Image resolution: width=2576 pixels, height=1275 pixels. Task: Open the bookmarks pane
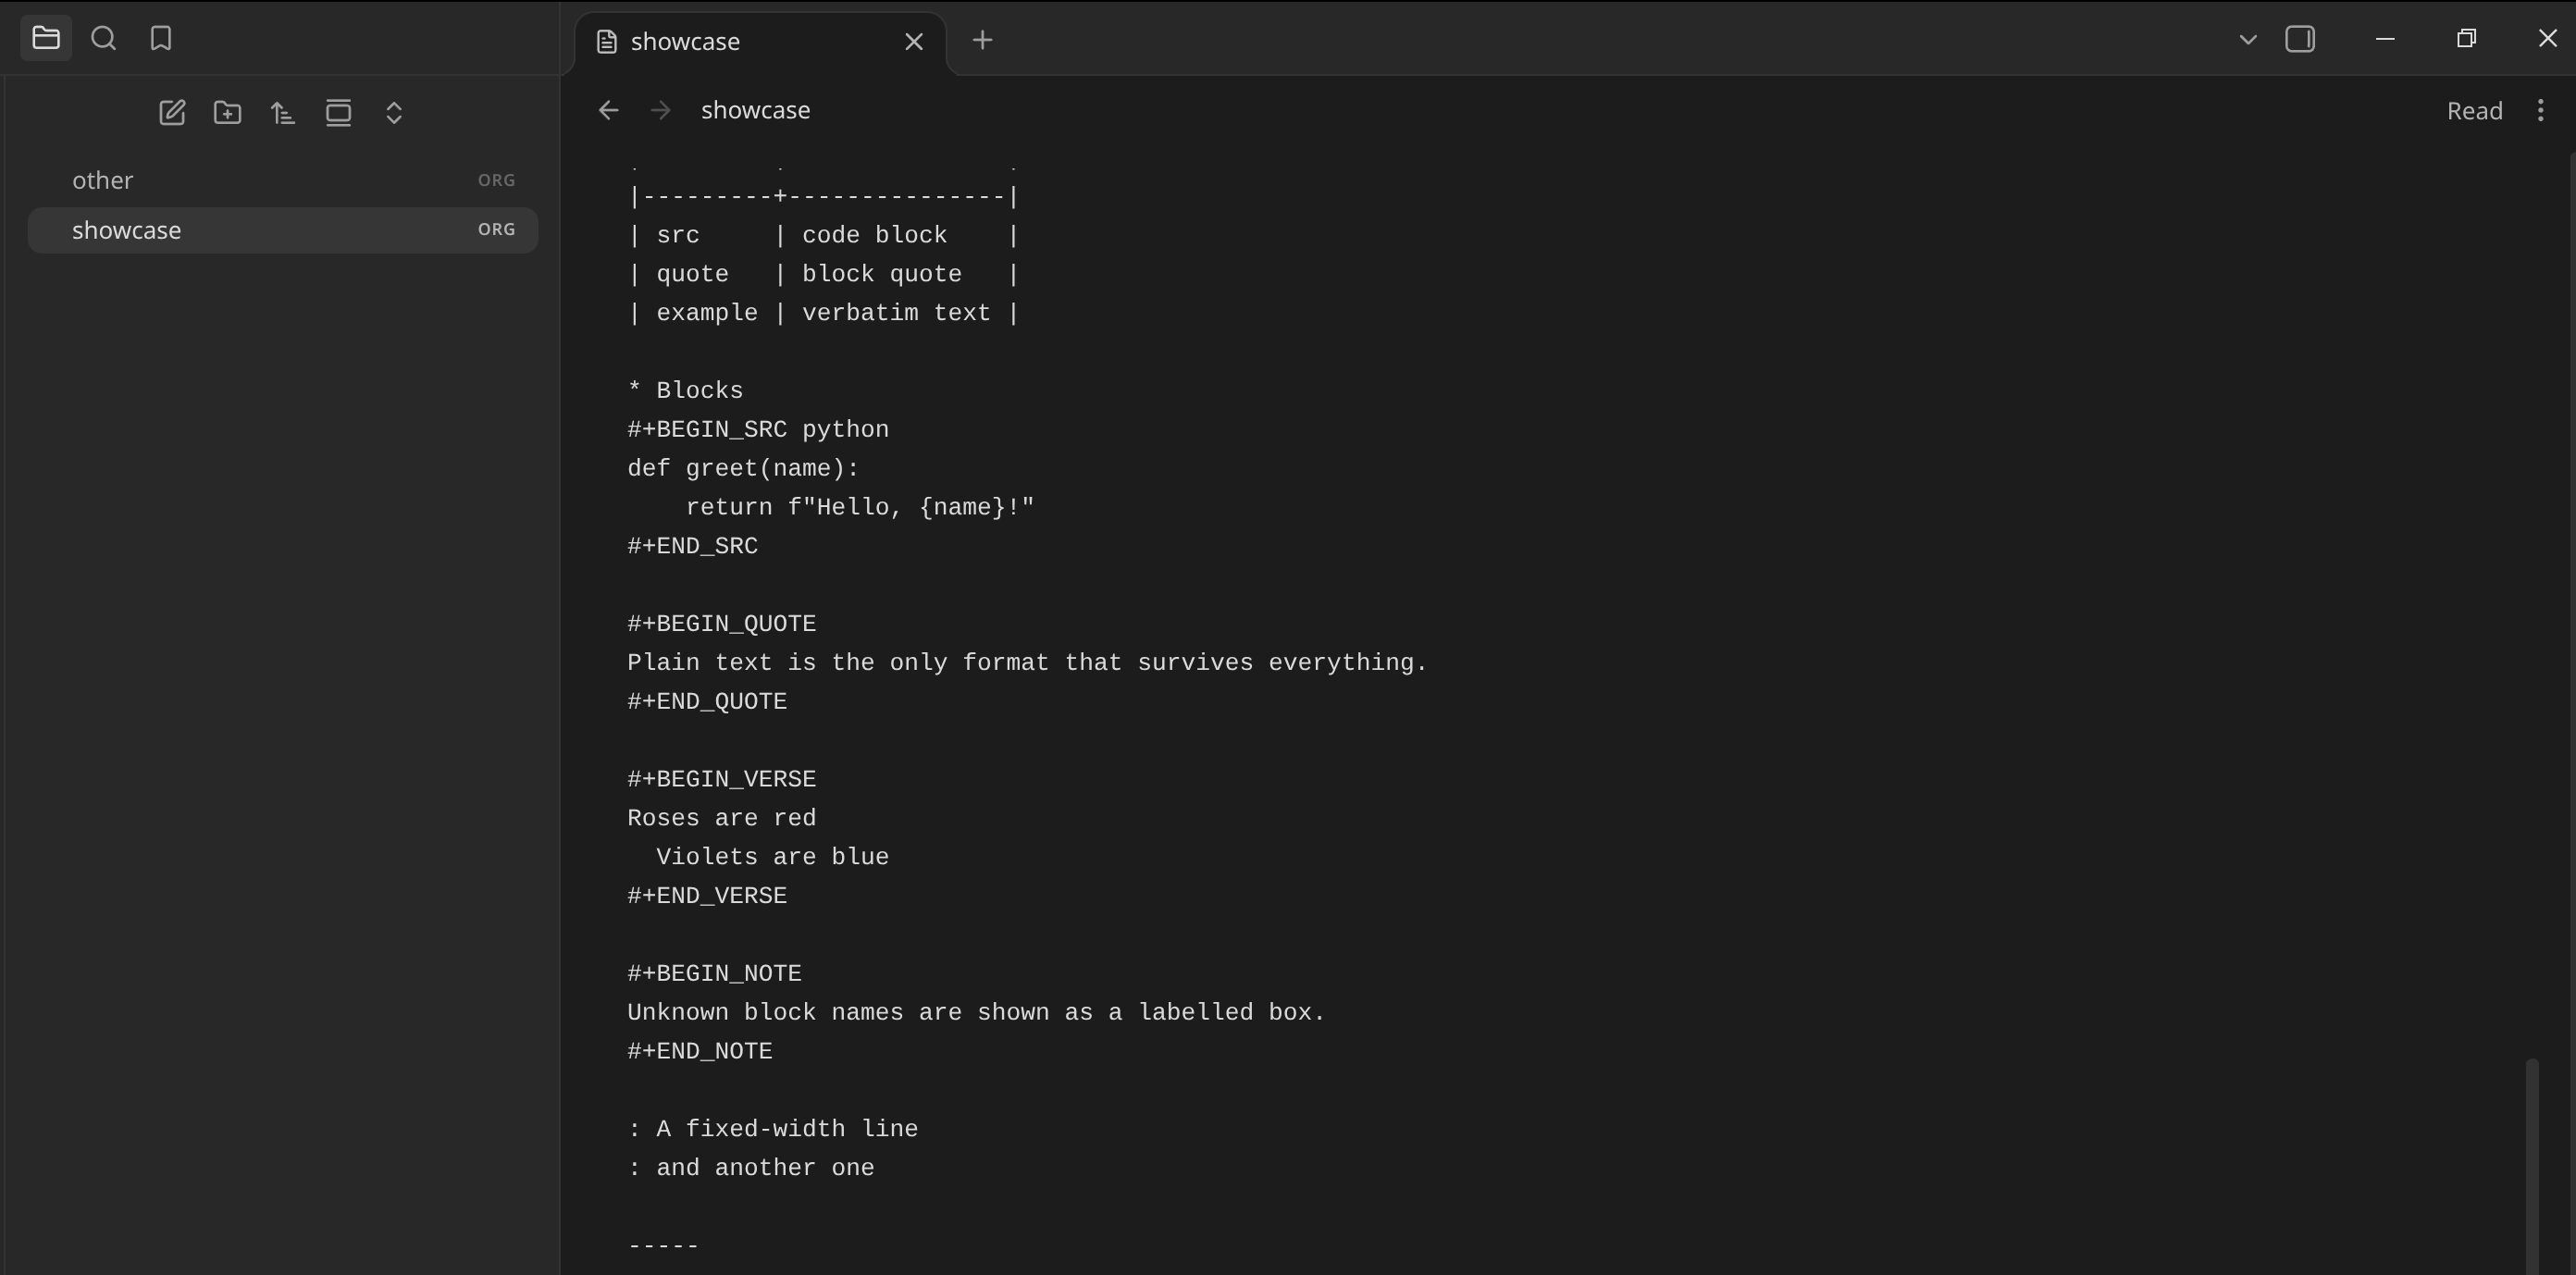[161, 39]
